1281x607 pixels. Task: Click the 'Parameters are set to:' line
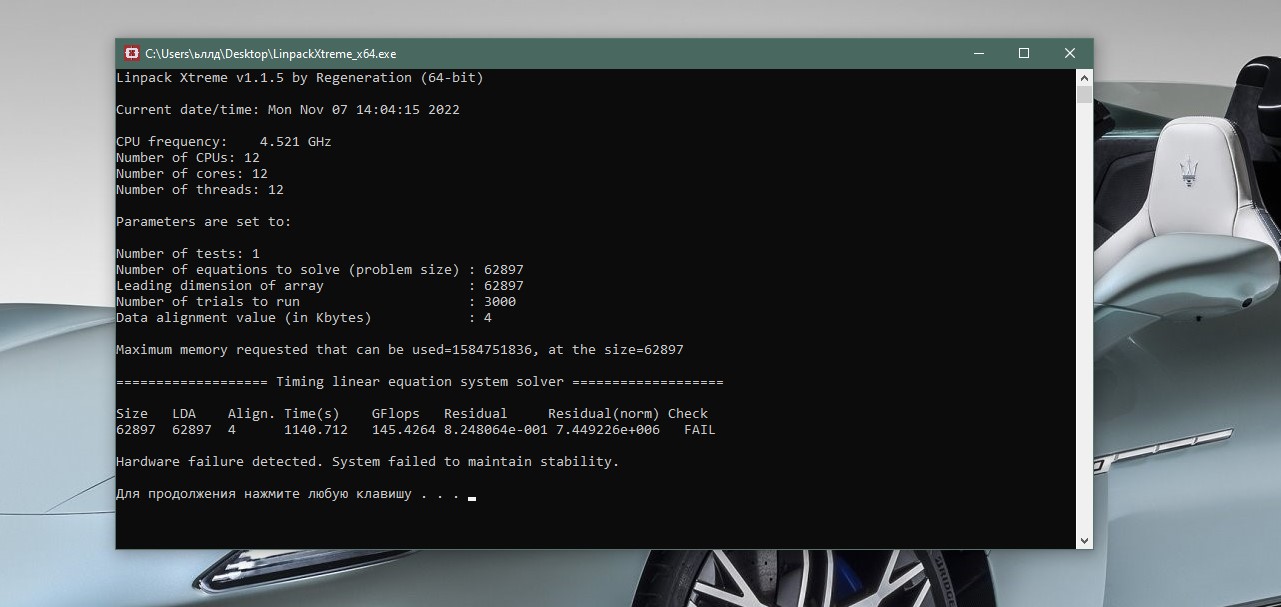[x=204, y=222]
